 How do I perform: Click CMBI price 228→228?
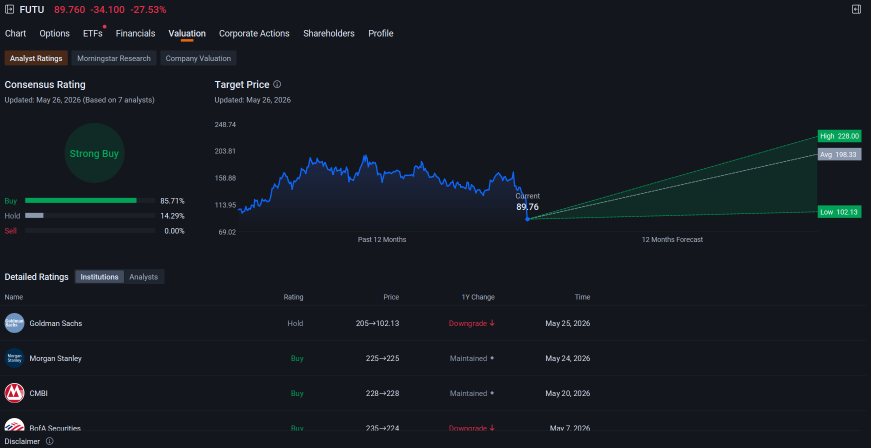[x=382, y=393]
